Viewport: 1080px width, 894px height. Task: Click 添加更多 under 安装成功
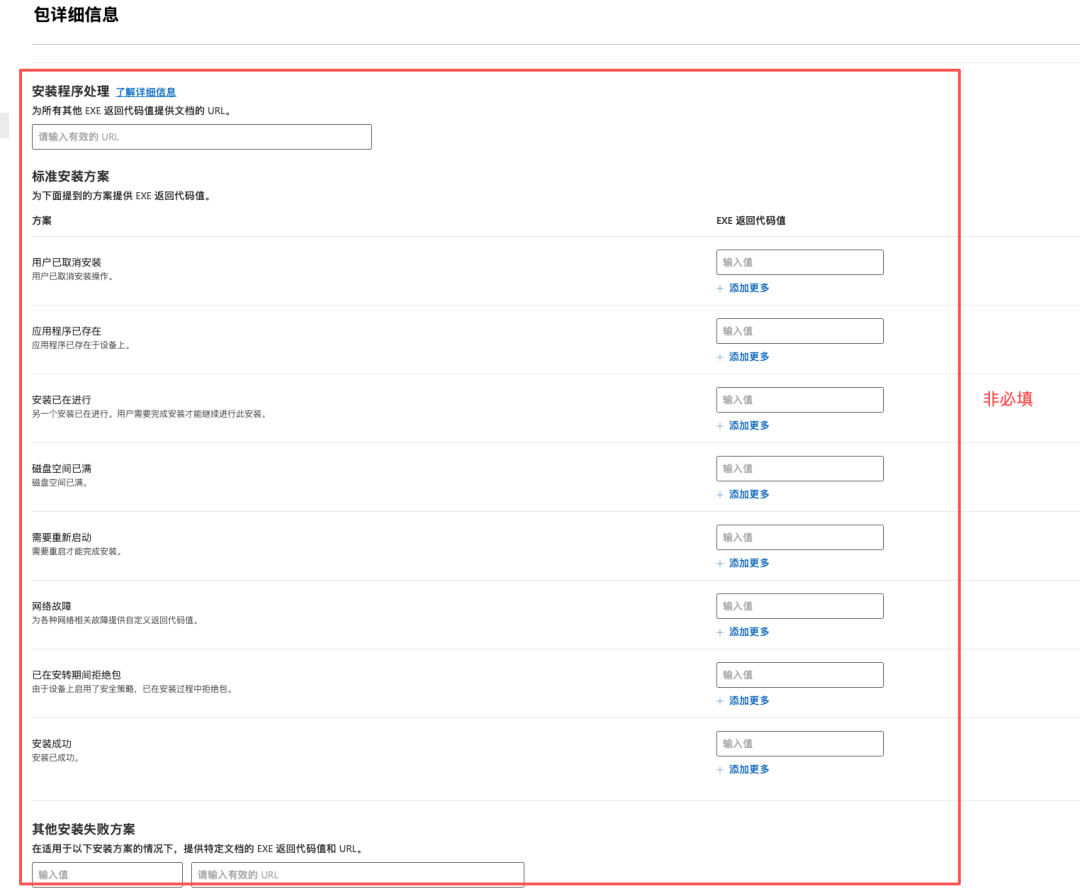pyautogui.click(x=749, y=770)
